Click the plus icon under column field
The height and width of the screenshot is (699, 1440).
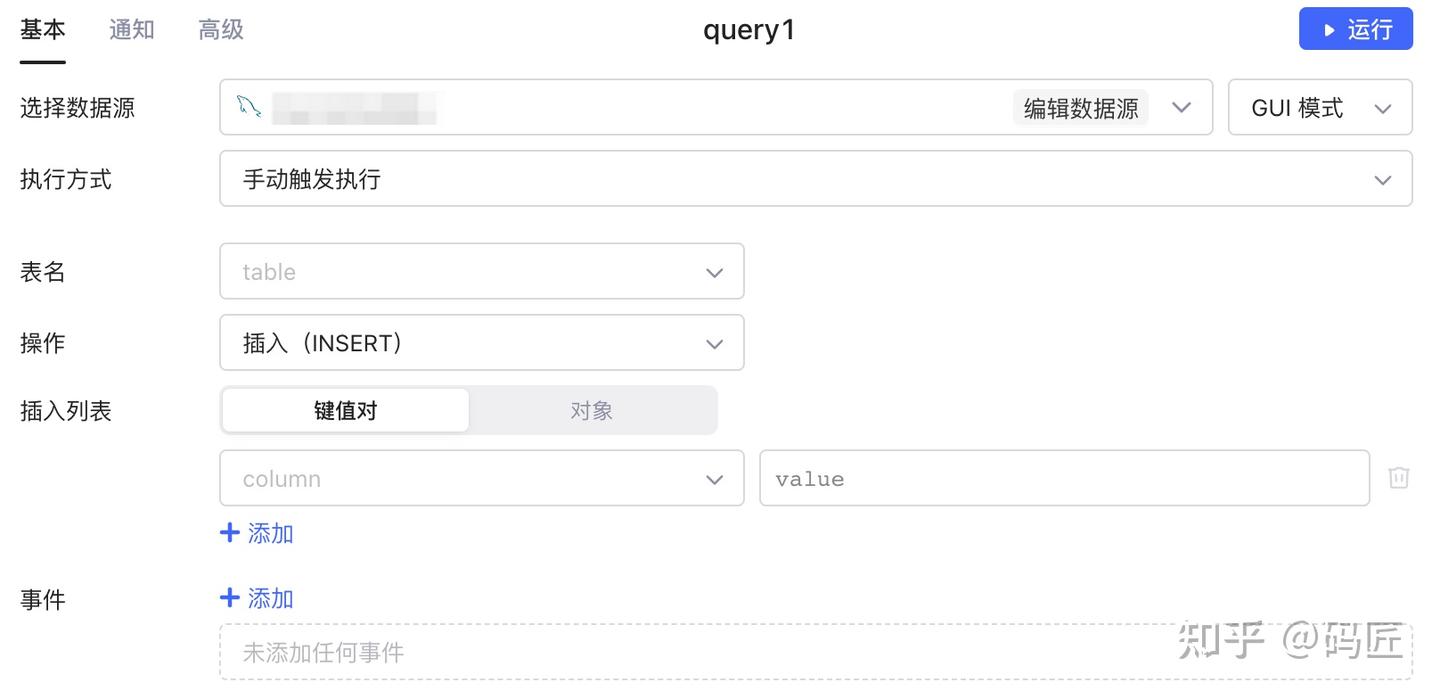click(230, 533)
